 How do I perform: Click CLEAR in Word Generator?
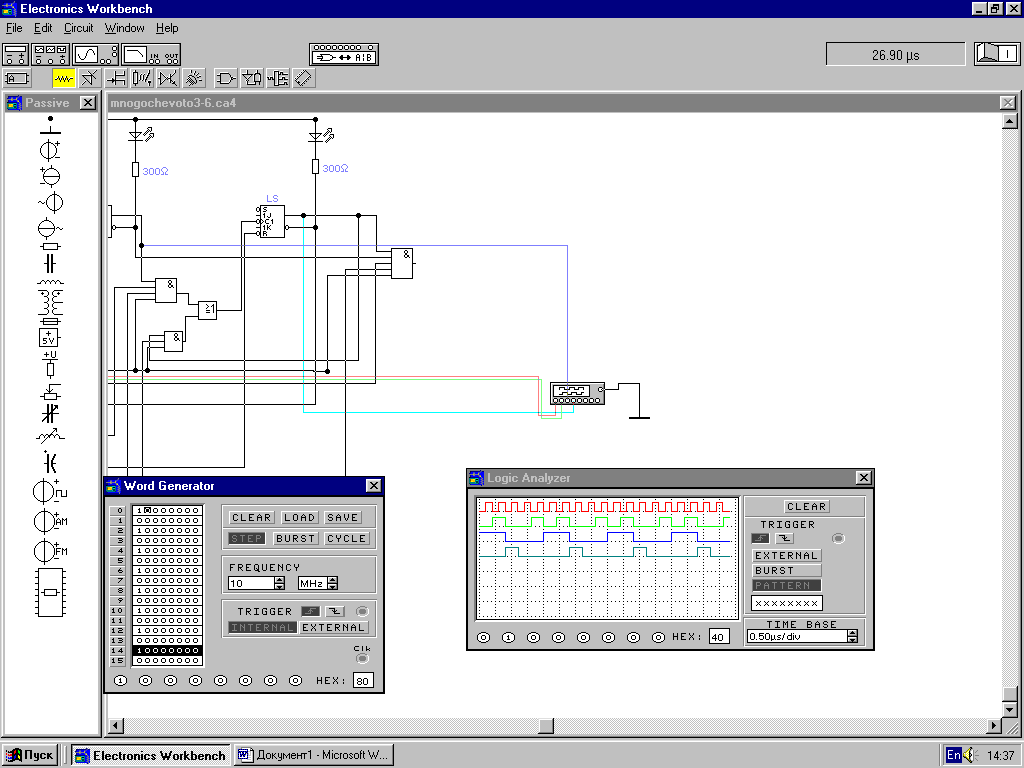[x=251, y=517]
